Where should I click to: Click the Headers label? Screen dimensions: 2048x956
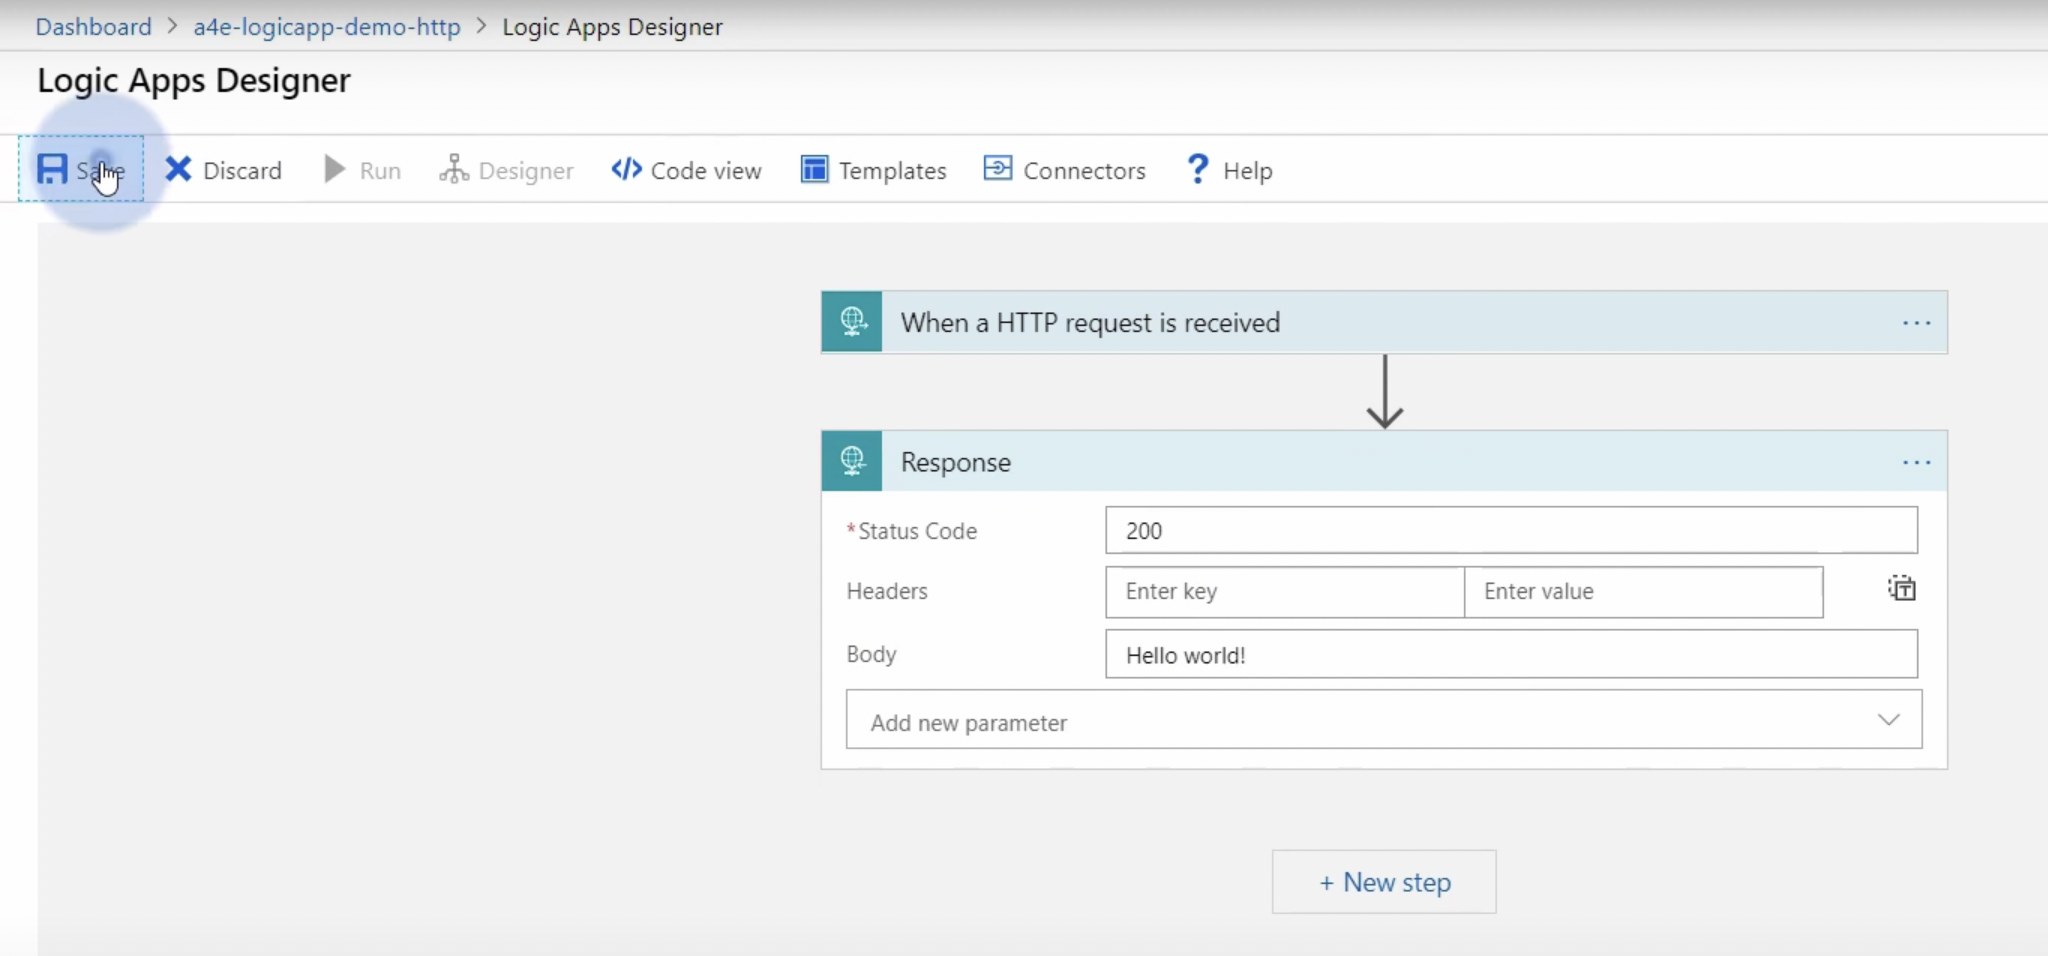[887, 591]
